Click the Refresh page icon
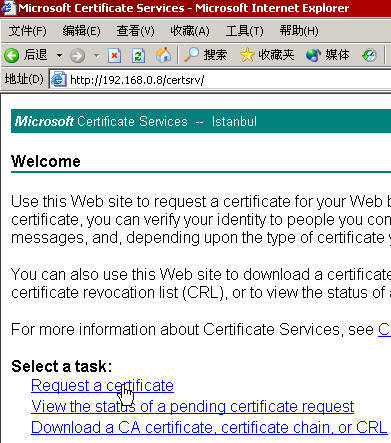391x443 pixels. 138,56
